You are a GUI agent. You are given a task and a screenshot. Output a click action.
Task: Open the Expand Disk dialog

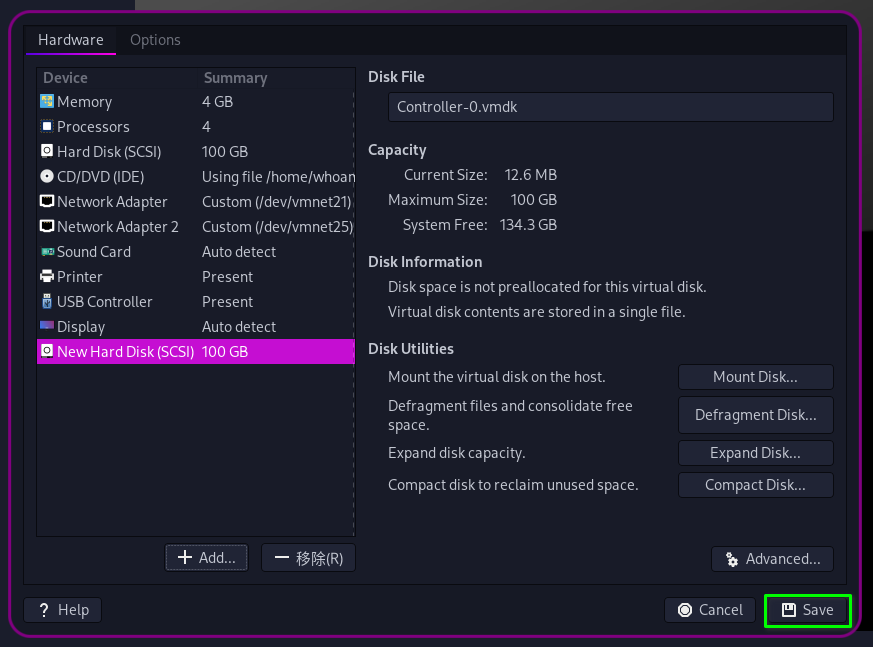tap(755, 453)
